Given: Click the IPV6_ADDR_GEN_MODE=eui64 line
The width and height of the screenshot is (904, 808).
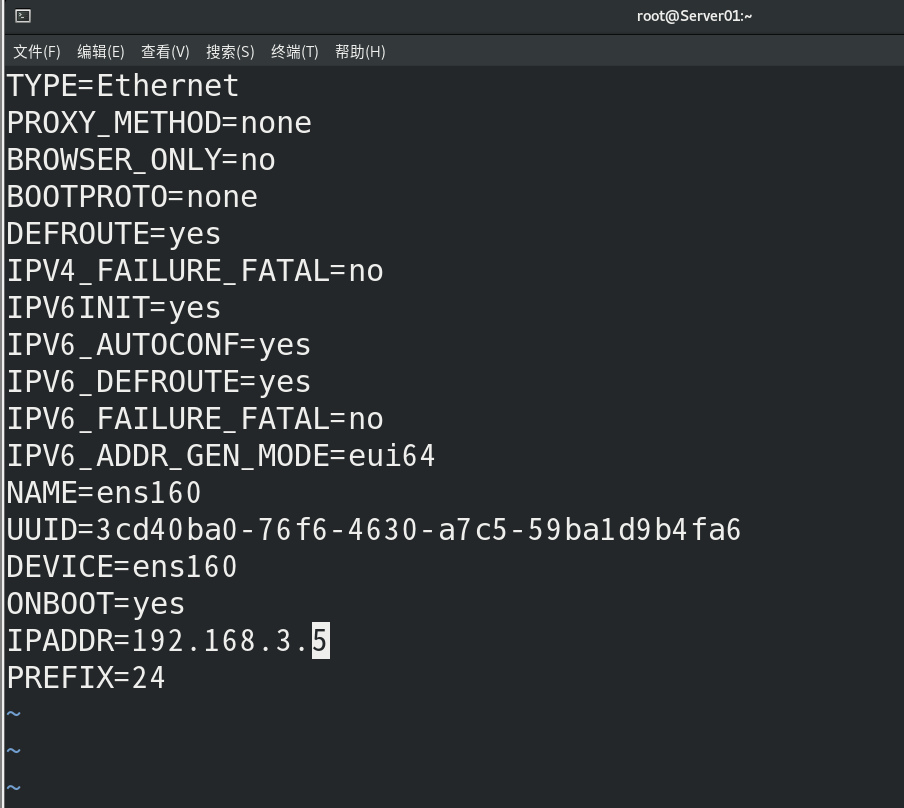Looking at the screenshot, I should (x=221, y=456).
